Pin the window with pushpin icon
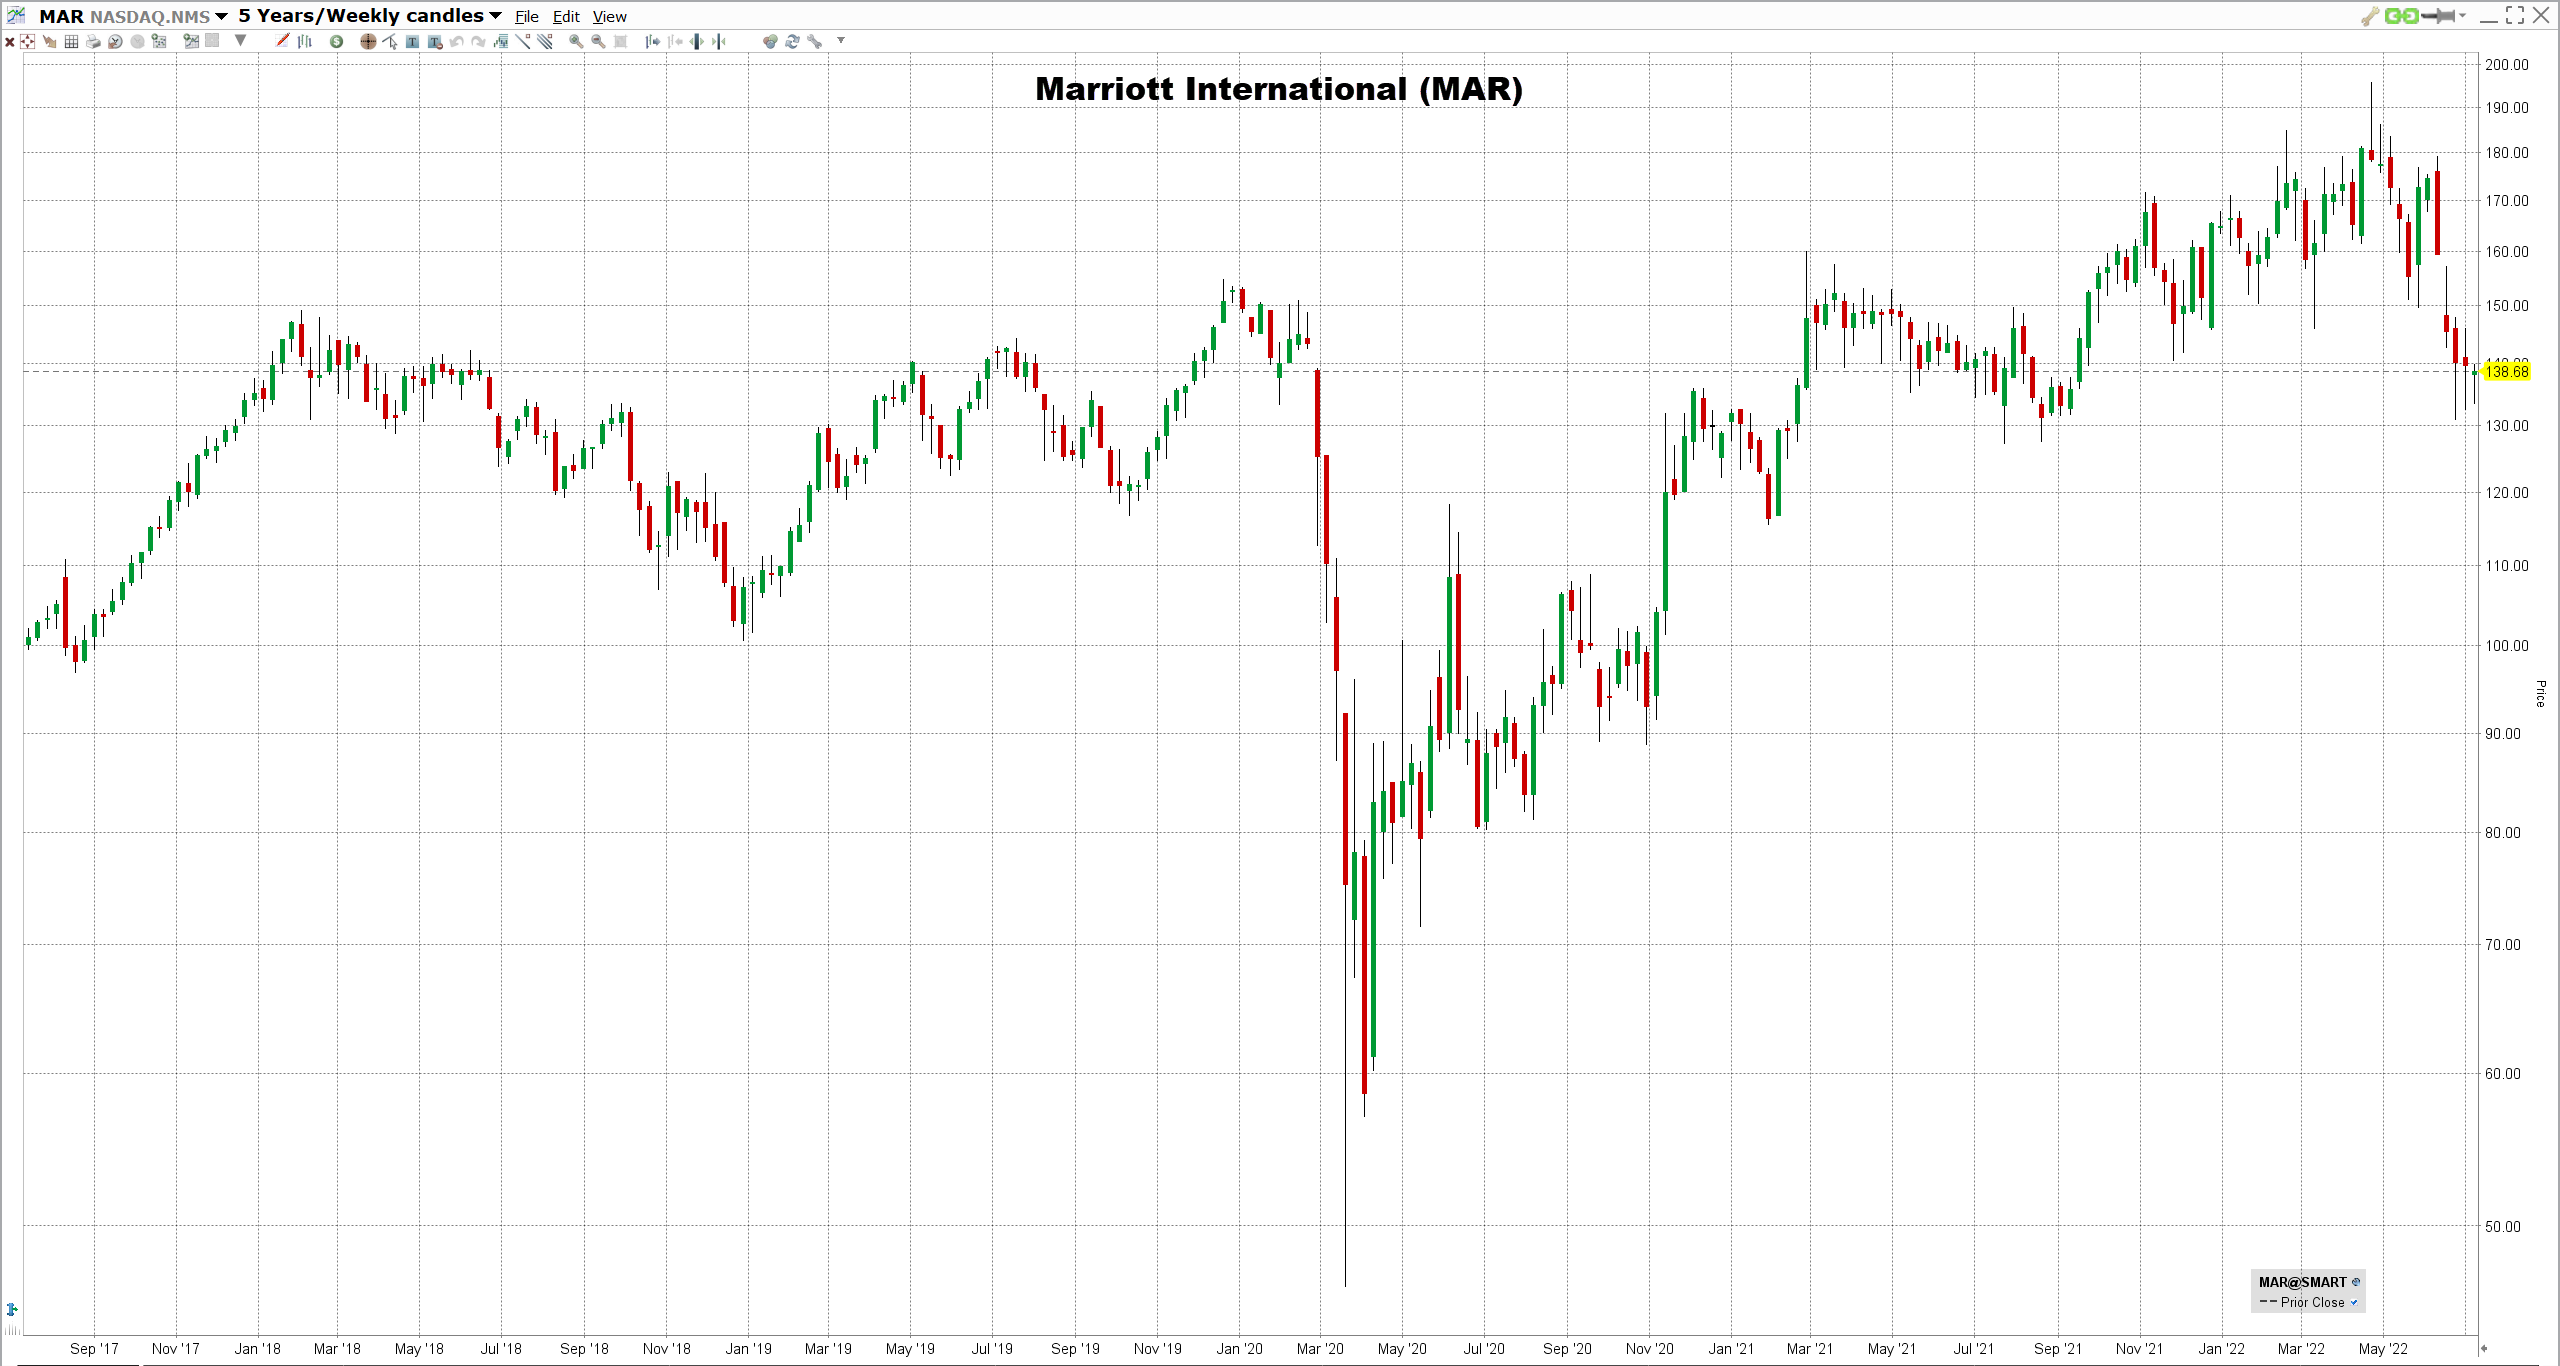The image size is (2560, 1366). tap(2438, 15)
